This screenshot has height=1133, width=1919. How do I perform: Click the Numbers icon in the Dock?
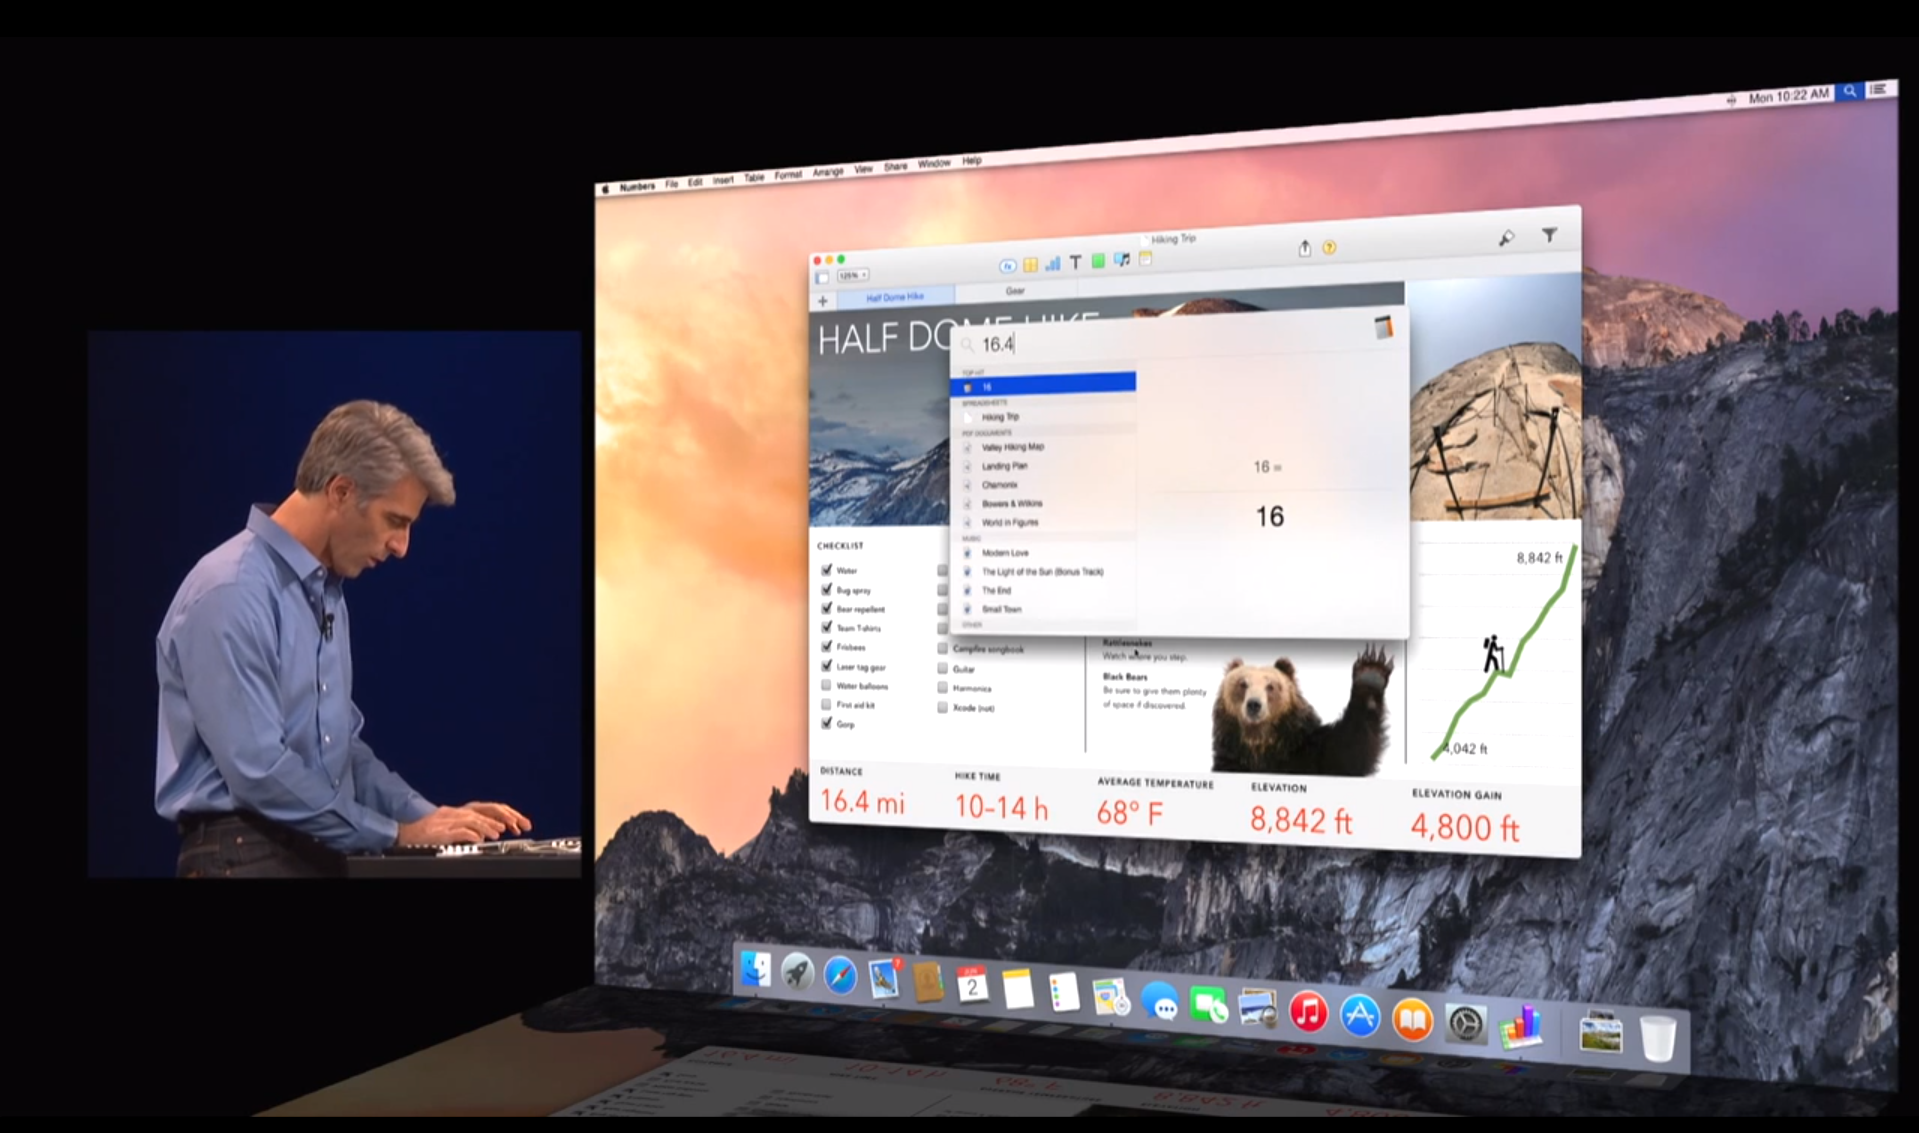coord(1520,1029)
